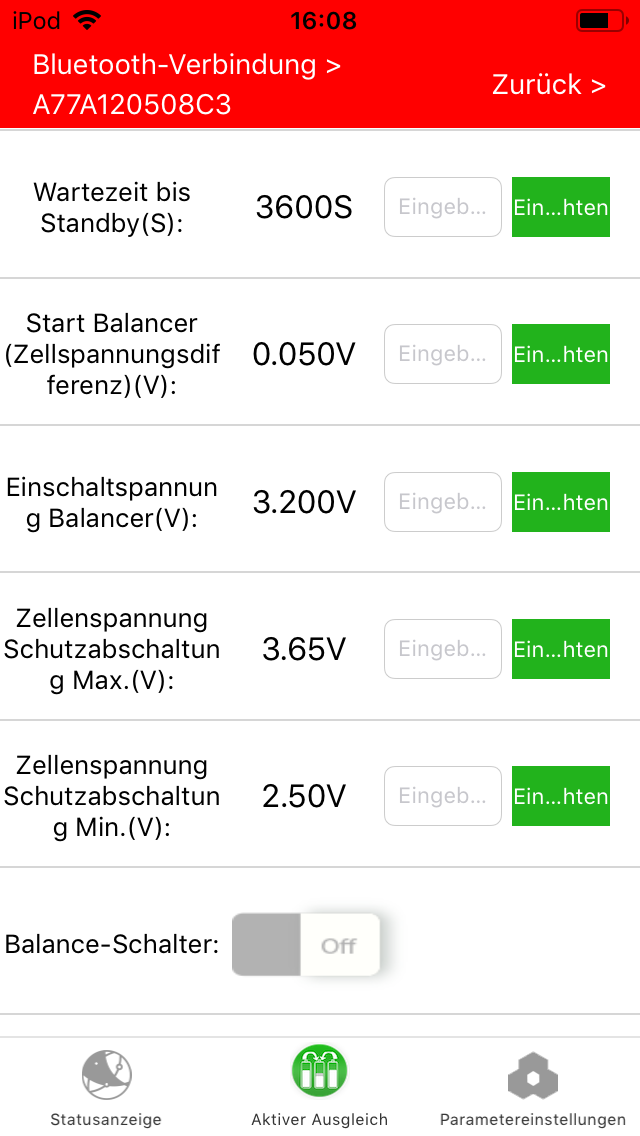
Task: Open the Parametereinstellungen hexagon icon
Action: pos(532,1077)
